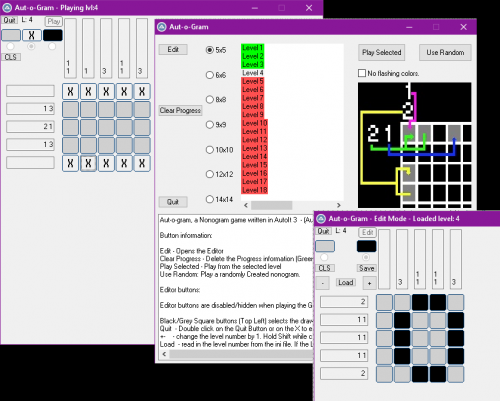Click the Clear Progress button

(x=180, y=110)
